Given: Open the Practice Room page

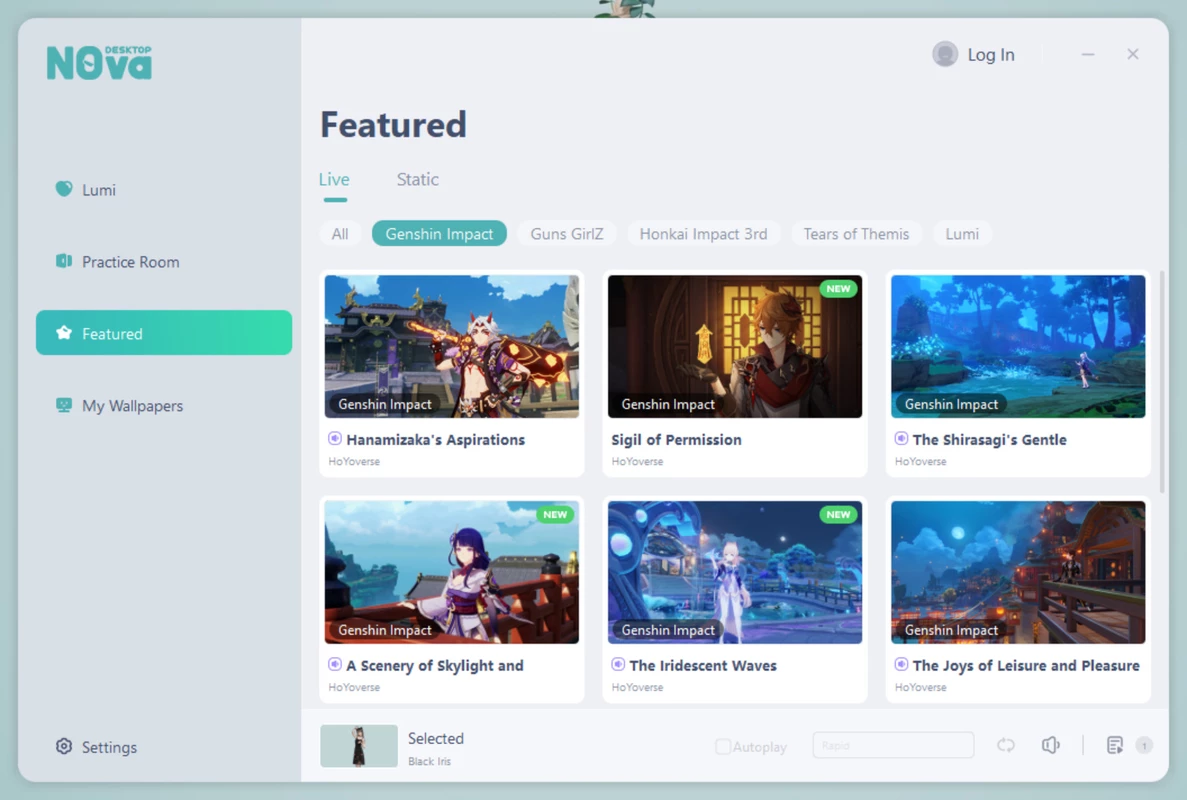Looking at the screenshot, I should (164, 262).
